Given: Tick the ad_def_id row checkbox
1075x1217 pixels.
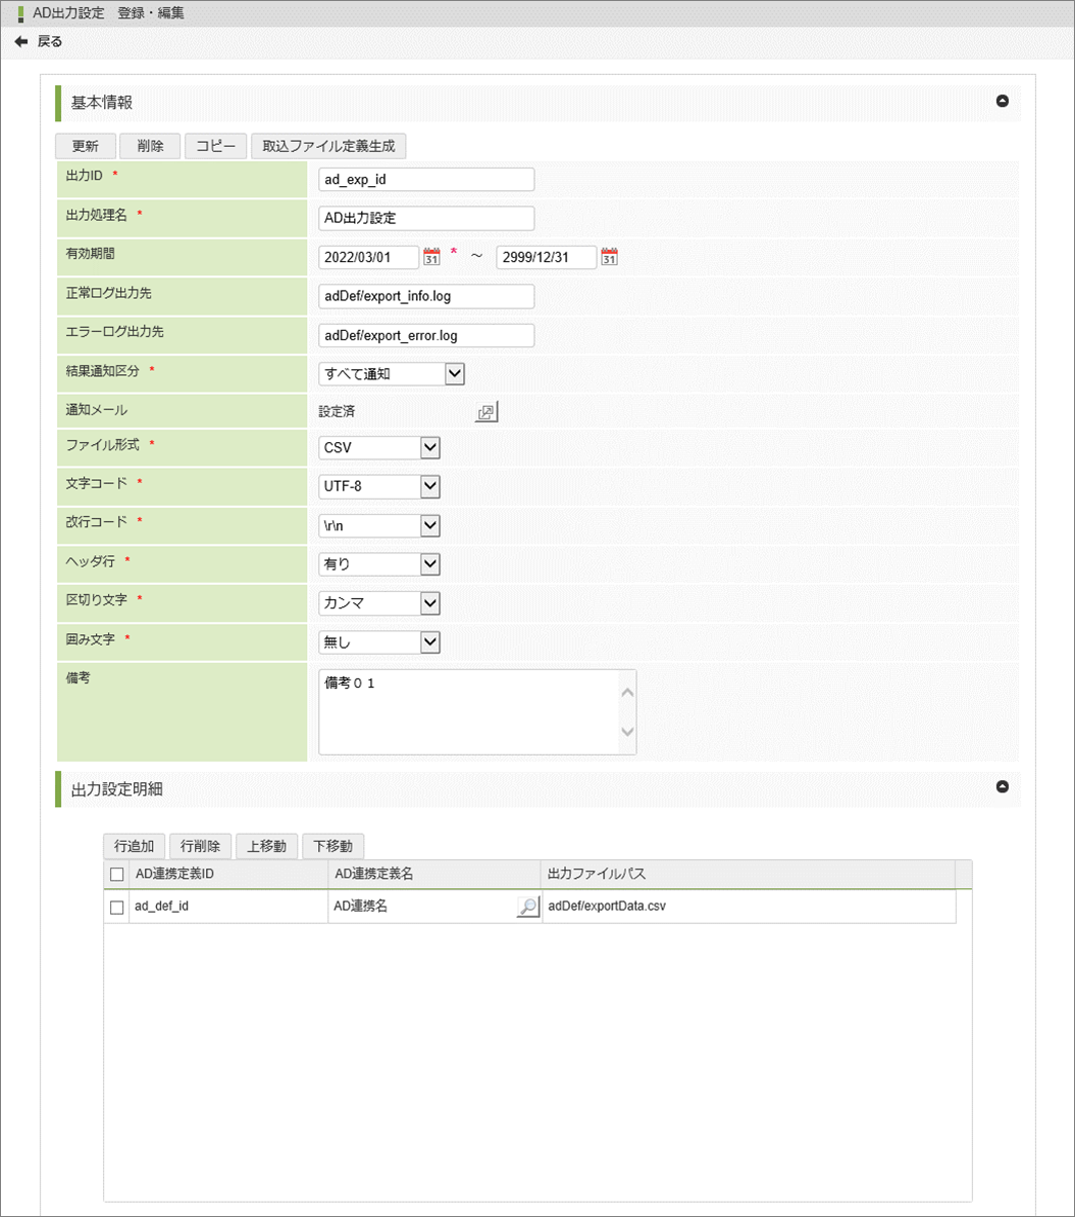Looking at the screenshot, I should 117,908.
